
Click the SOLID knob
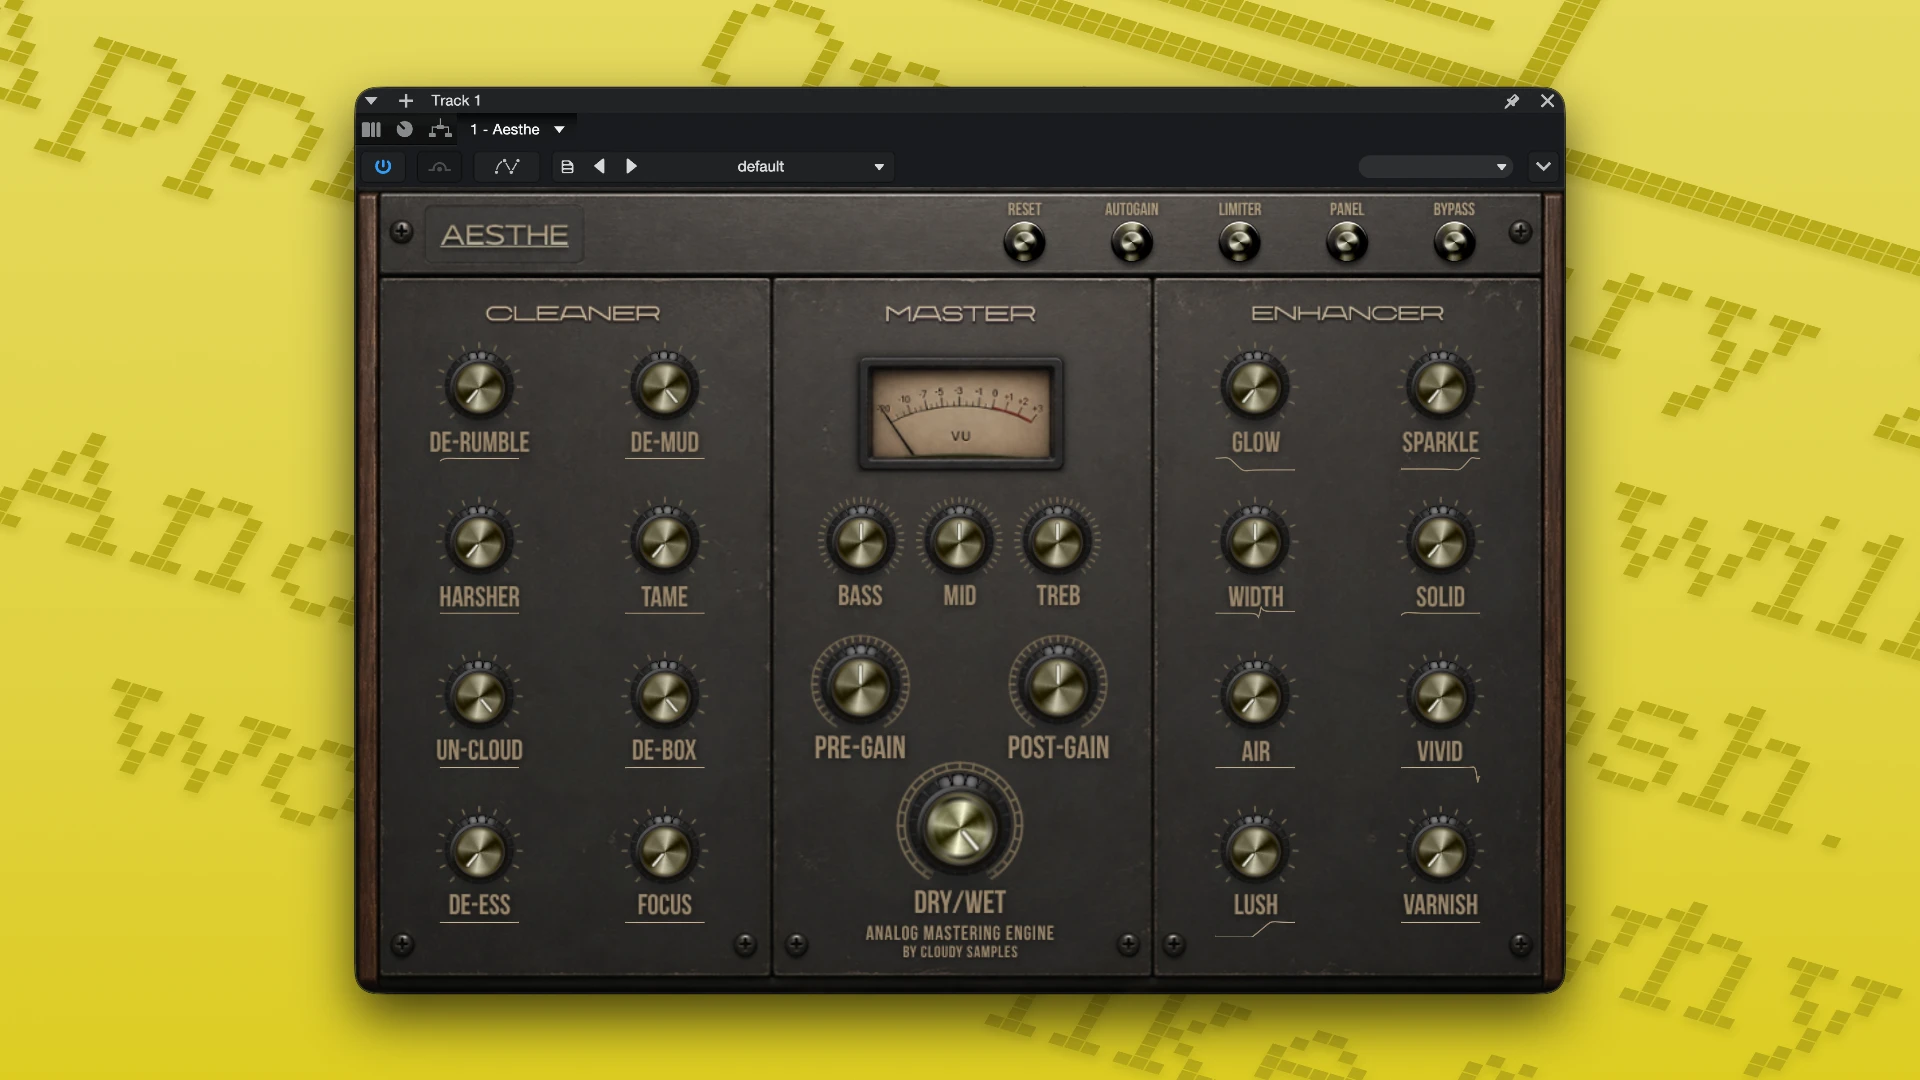(x=1440, y=542)
